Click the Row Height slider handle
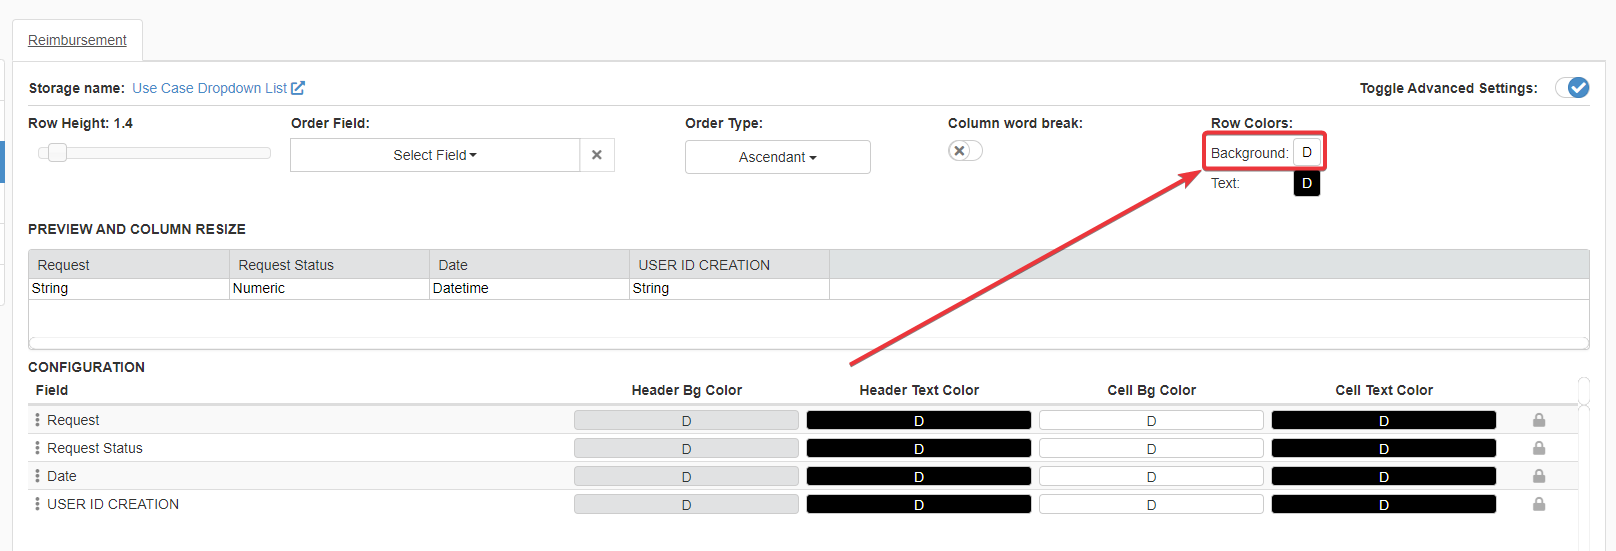Screen dimensions: 1616x551 tap(58, 153)
